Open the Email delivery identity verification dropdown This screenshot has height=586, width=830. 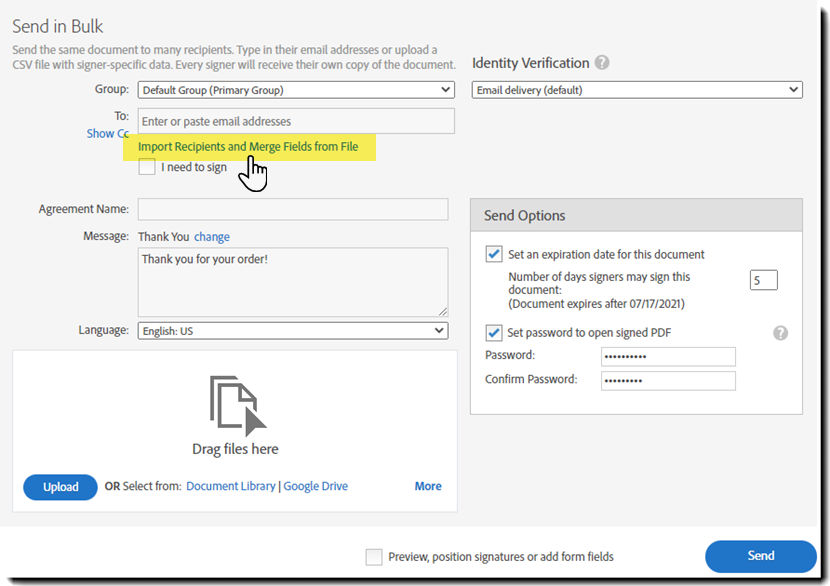637,89
